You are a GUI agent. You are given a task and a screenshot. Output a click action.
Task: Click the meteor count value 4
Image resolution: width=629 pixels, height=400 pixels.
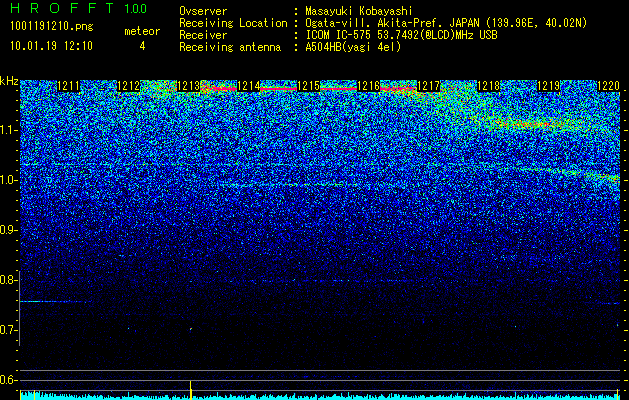click(142, 46)
